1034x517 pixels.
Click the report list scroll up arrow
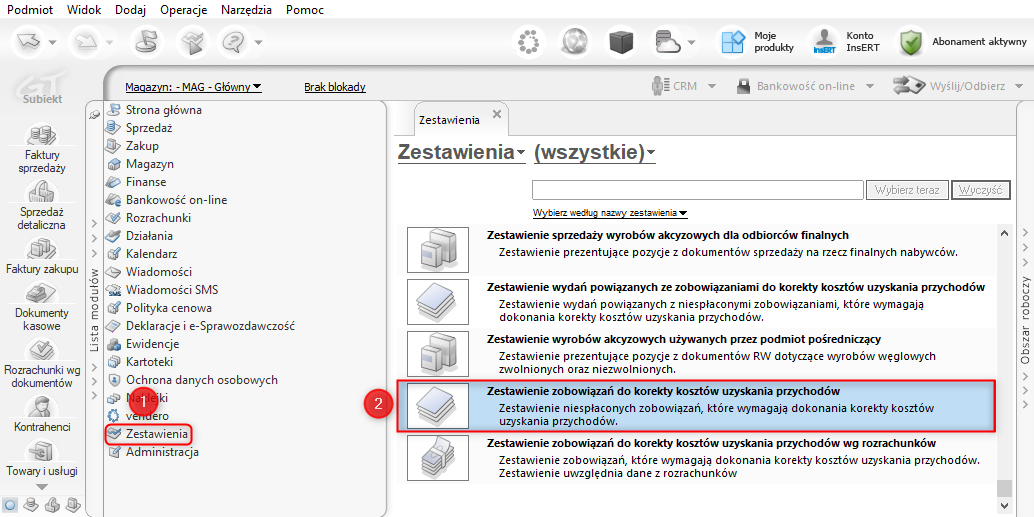1004,233
